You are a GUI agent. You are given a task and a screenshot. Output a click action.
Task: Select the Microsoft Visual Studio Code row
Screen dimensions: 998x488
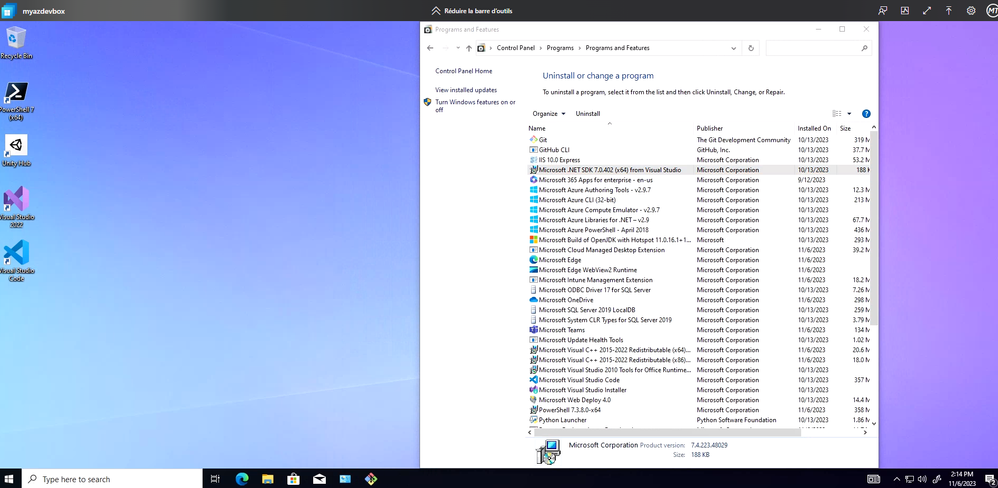click(699, 380)
